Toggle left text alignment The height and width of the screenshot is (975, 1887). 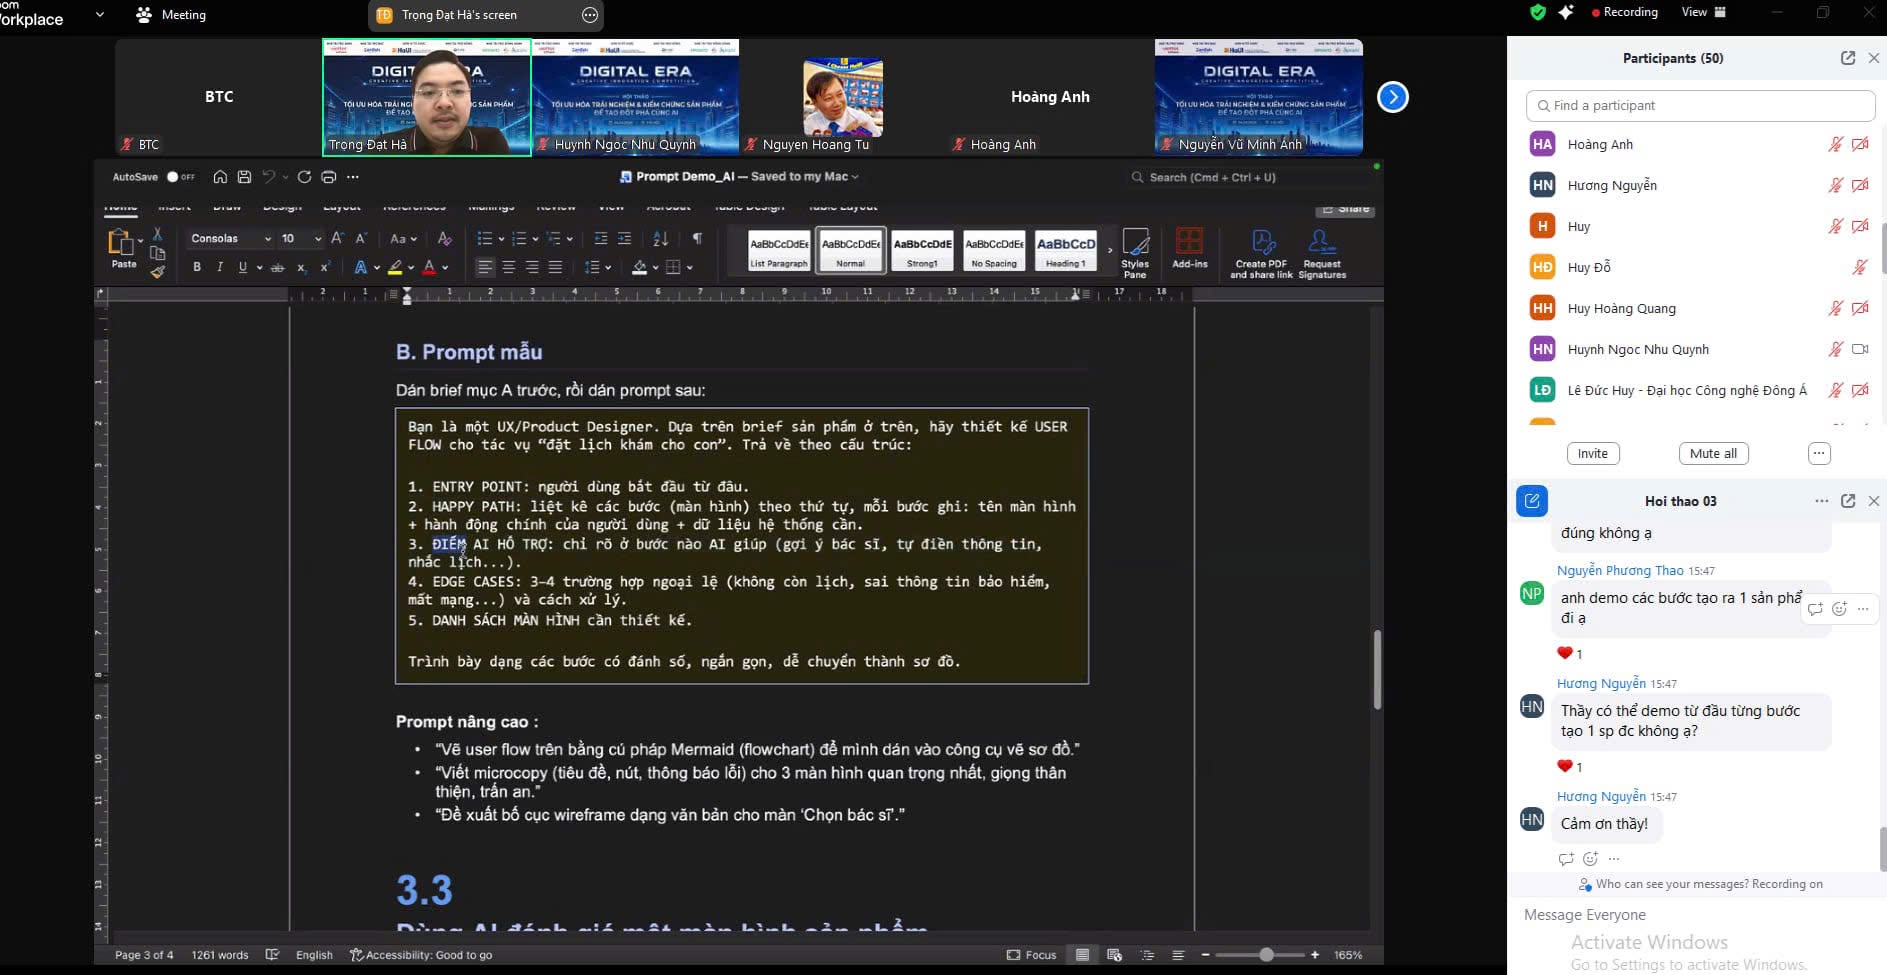[x=485, y=267]
